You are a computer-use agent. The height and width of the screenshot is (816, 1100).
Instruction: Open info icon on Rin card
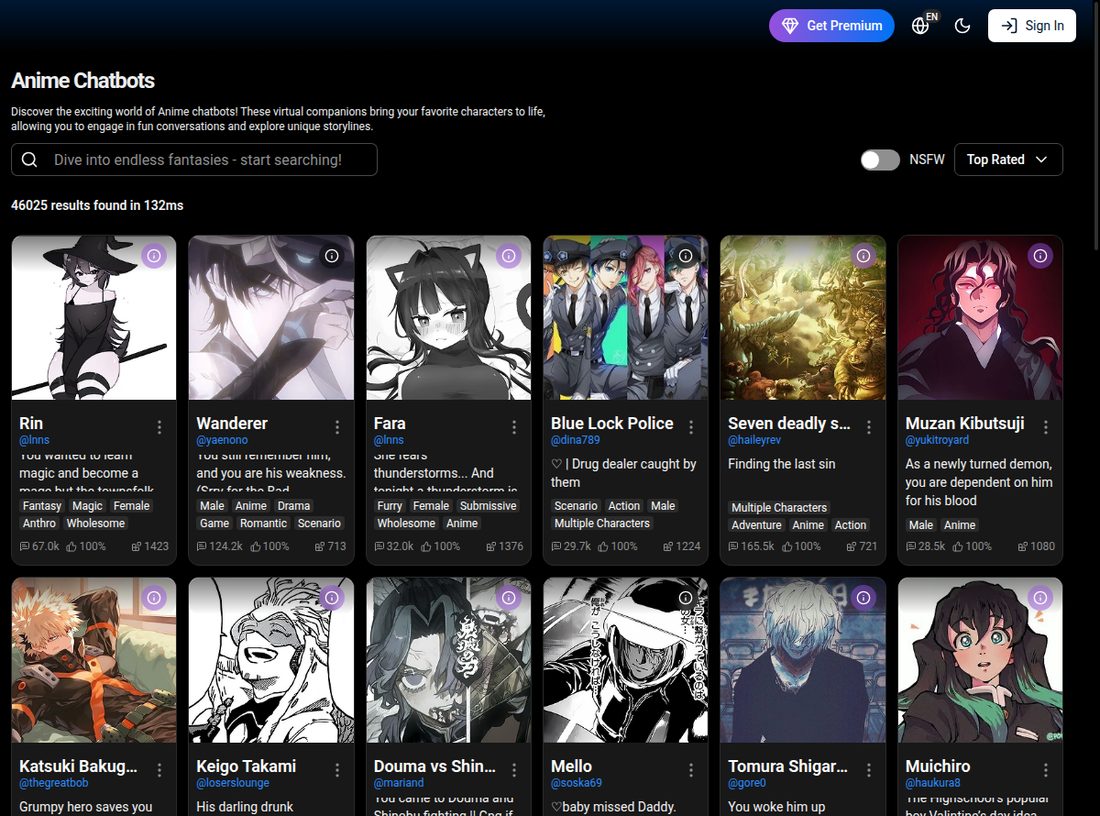point(154,255)
